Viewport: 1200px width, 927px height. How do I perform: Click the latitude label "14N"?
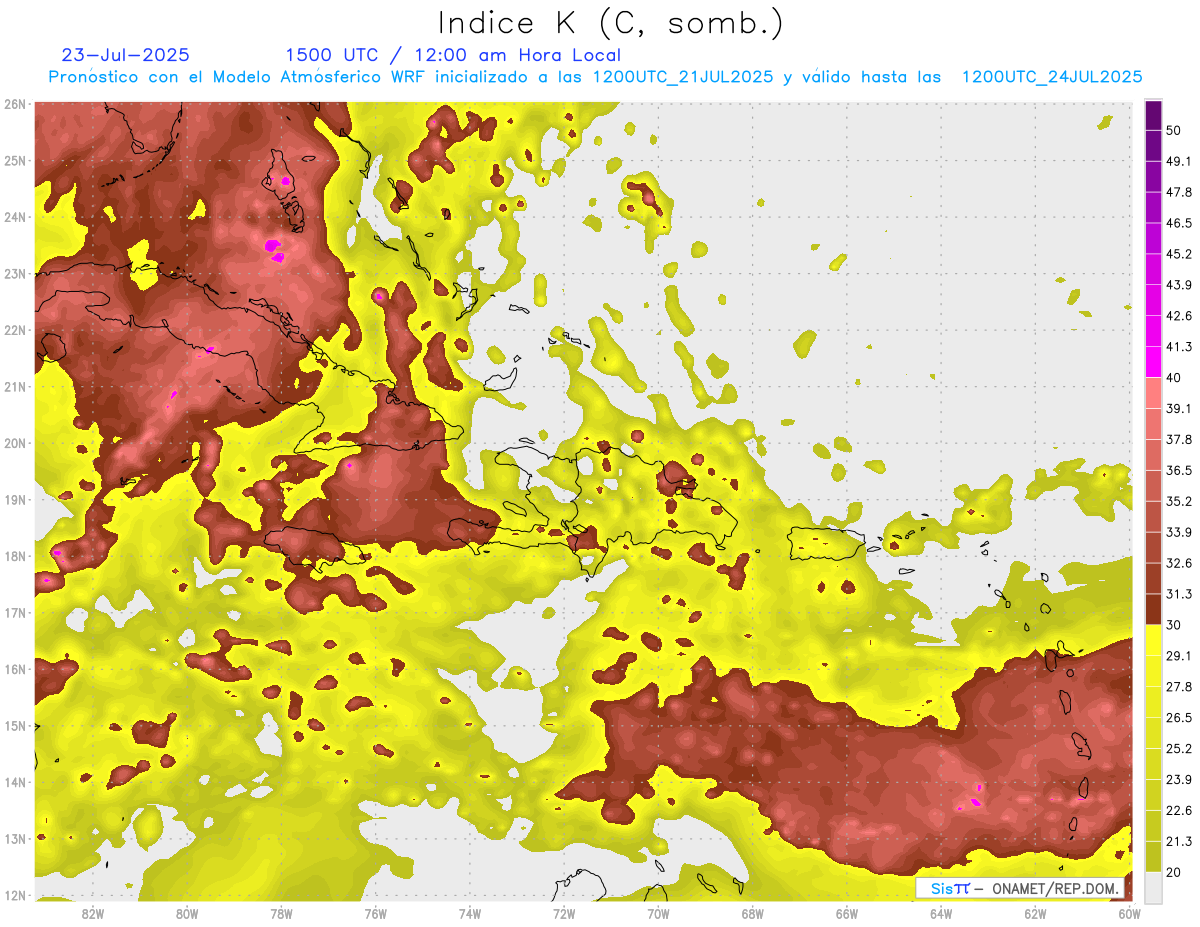pyautogui.click(x=14, y=782)
